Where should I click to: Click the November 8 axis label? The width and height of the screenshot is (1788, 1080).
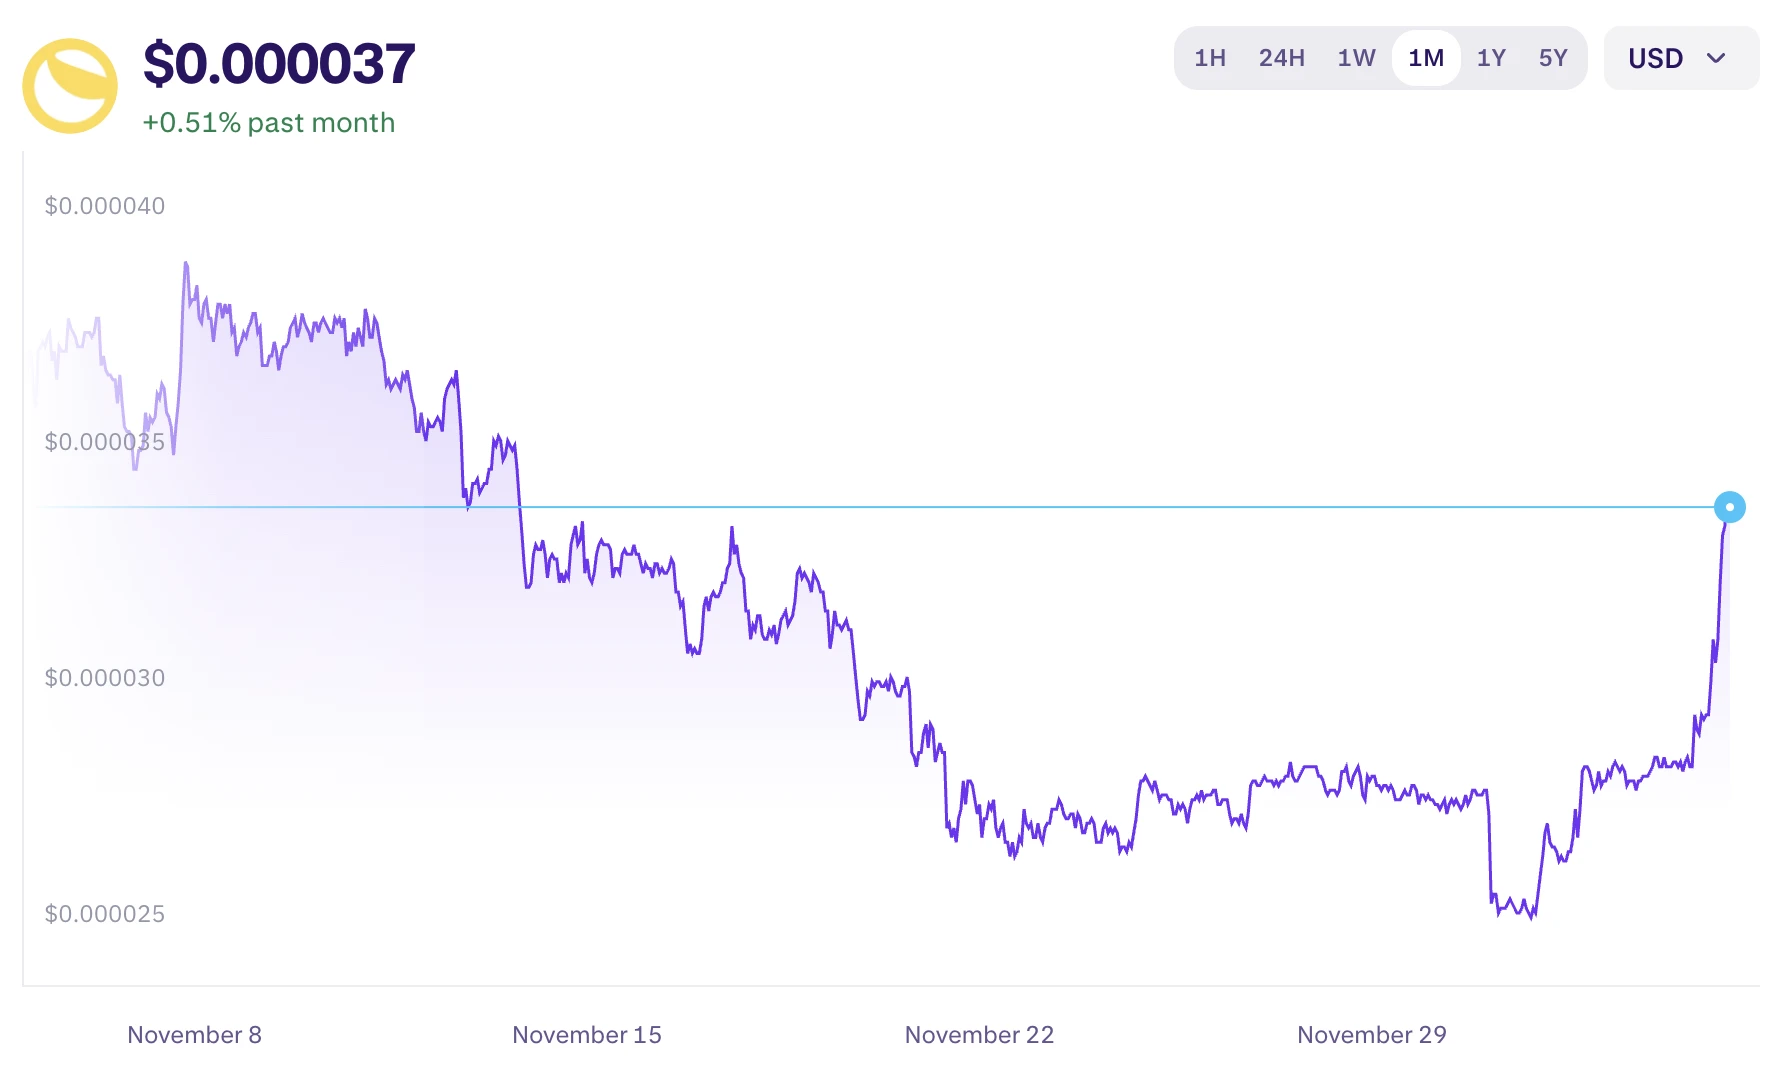(194, 1035)
